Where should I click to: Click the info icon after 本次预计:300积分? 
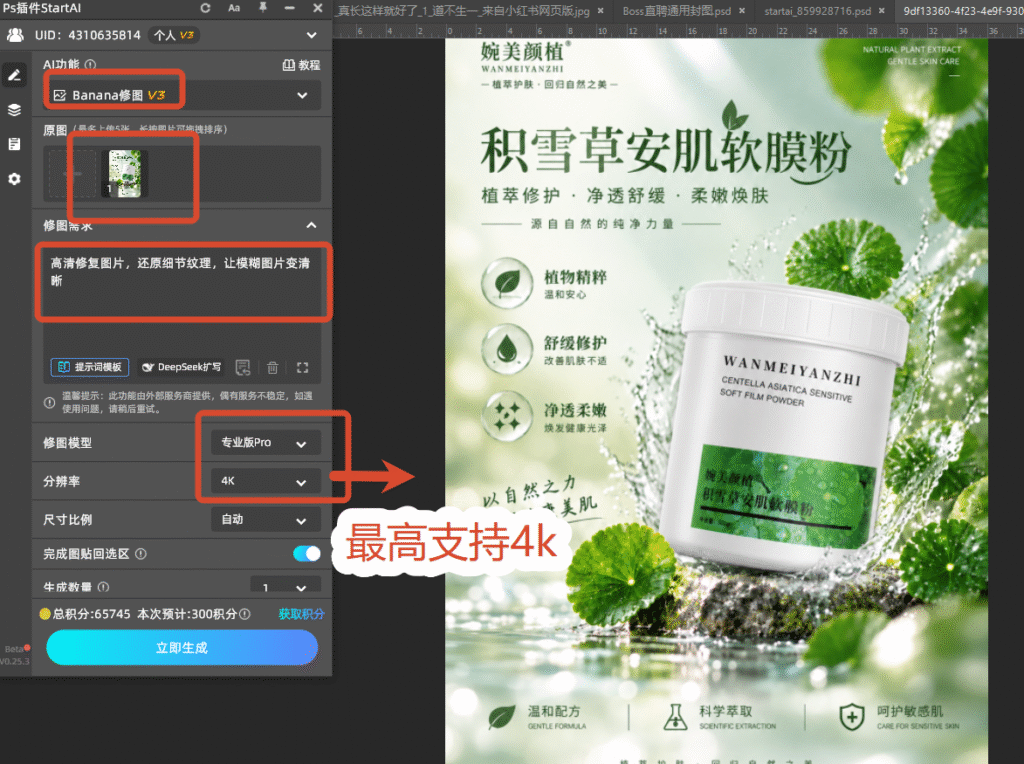point(244,614)
